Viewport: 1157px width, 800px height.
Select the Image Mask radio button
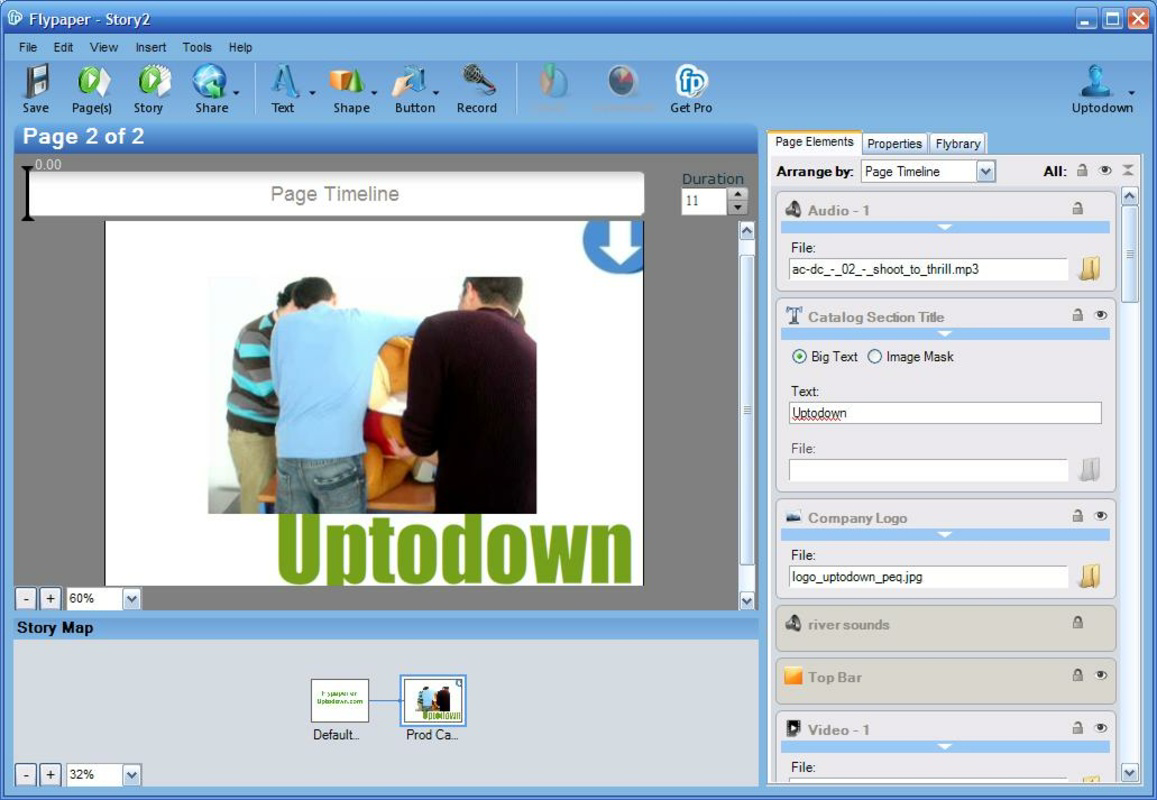pyautogui.click(x=874, y=356)
